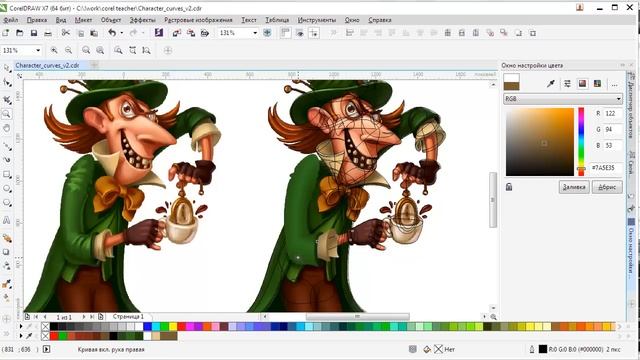Cut selection with the scissors icon

pyautogui.click(x=65, y=33)
